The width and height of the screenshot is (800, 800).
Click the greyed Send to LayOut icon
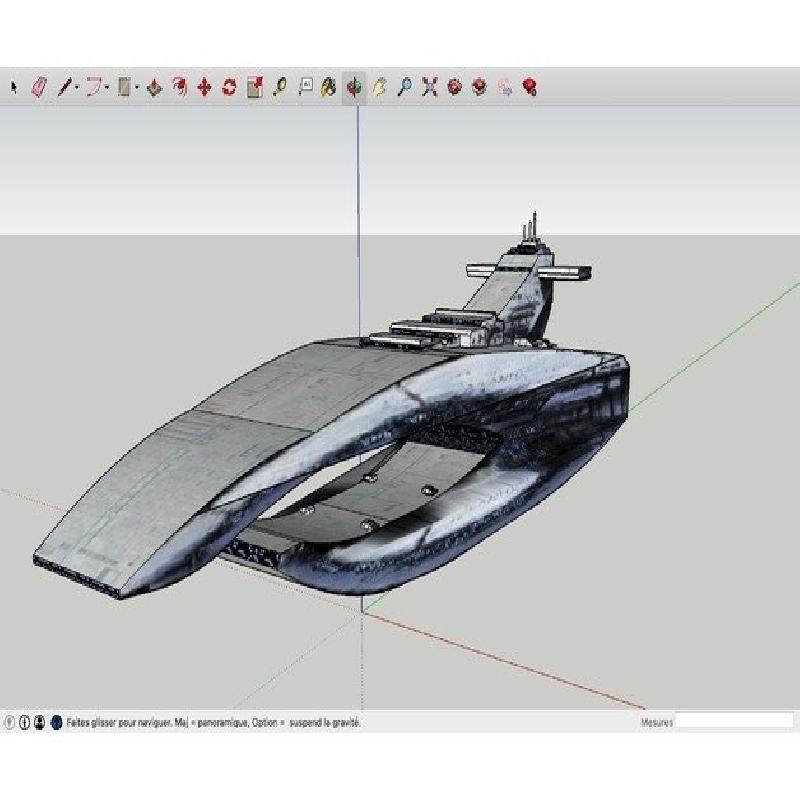(x=505, y=88)
